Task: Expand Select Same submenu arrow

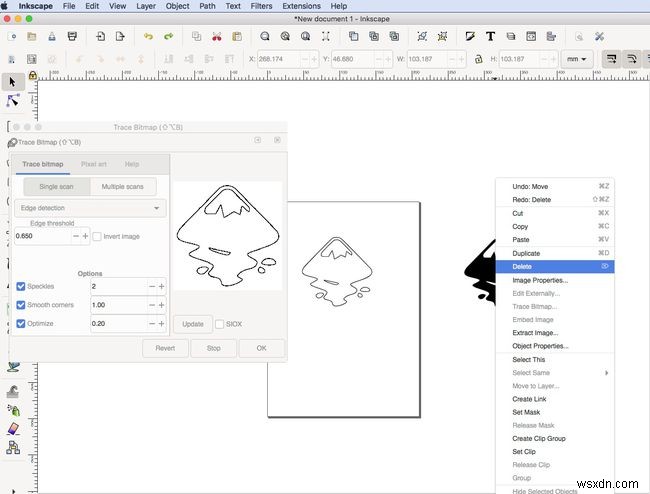Action: pos(606,373)
